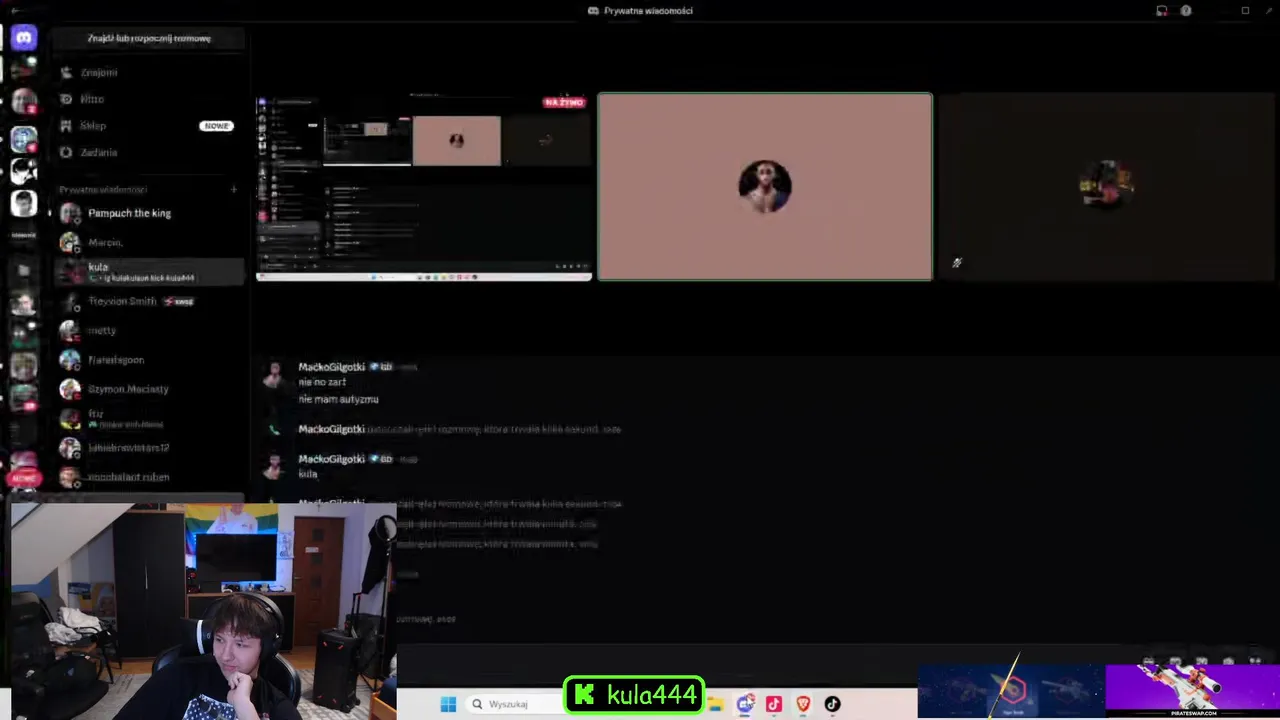Screen dimensions: 1280x720
Task: Open the Treyvion Smith conversation
Action: click(x=148, y=301)
